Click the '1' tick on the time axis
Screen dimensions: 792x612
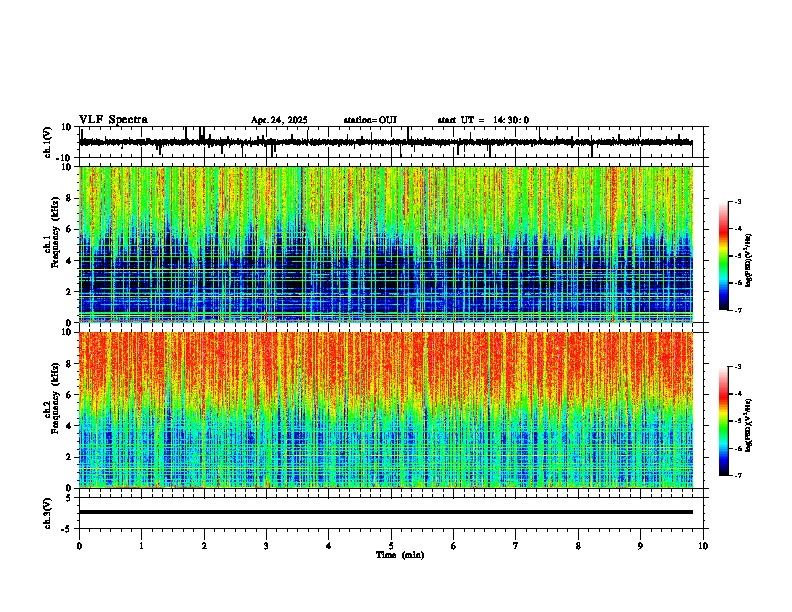[141, 546]
